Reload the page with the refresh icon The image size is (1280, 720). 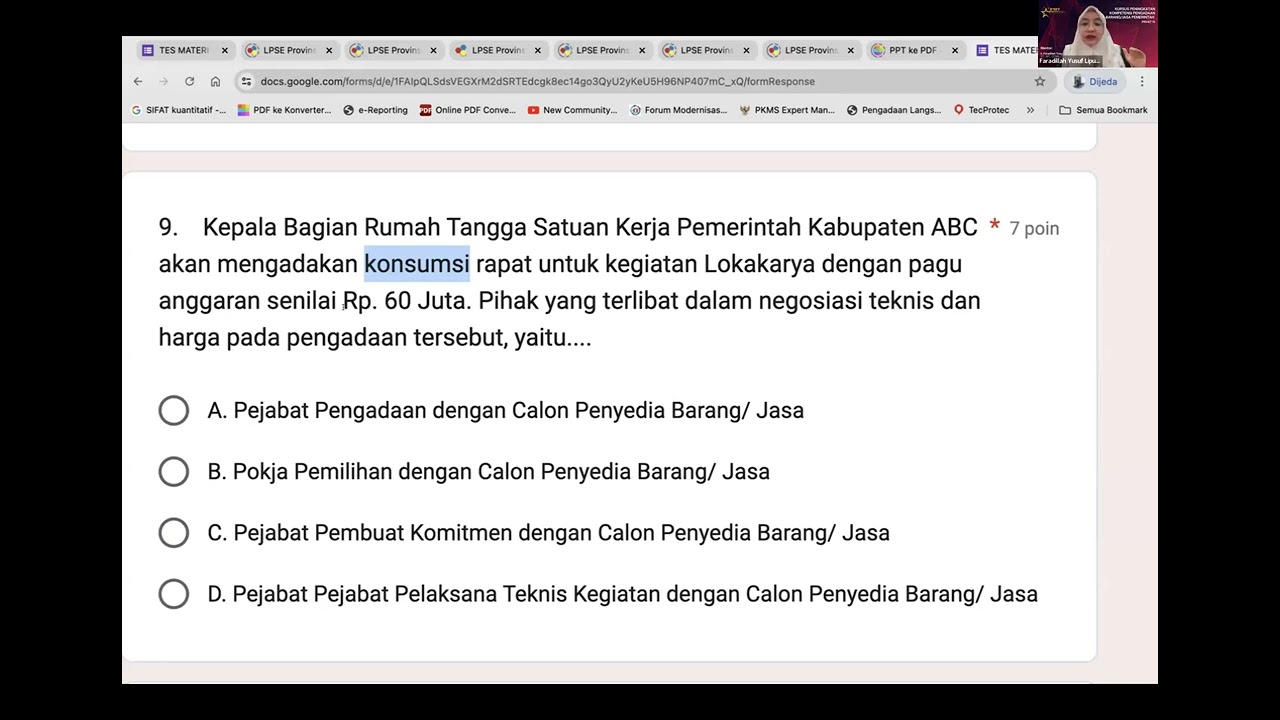(x=189, y=81)
